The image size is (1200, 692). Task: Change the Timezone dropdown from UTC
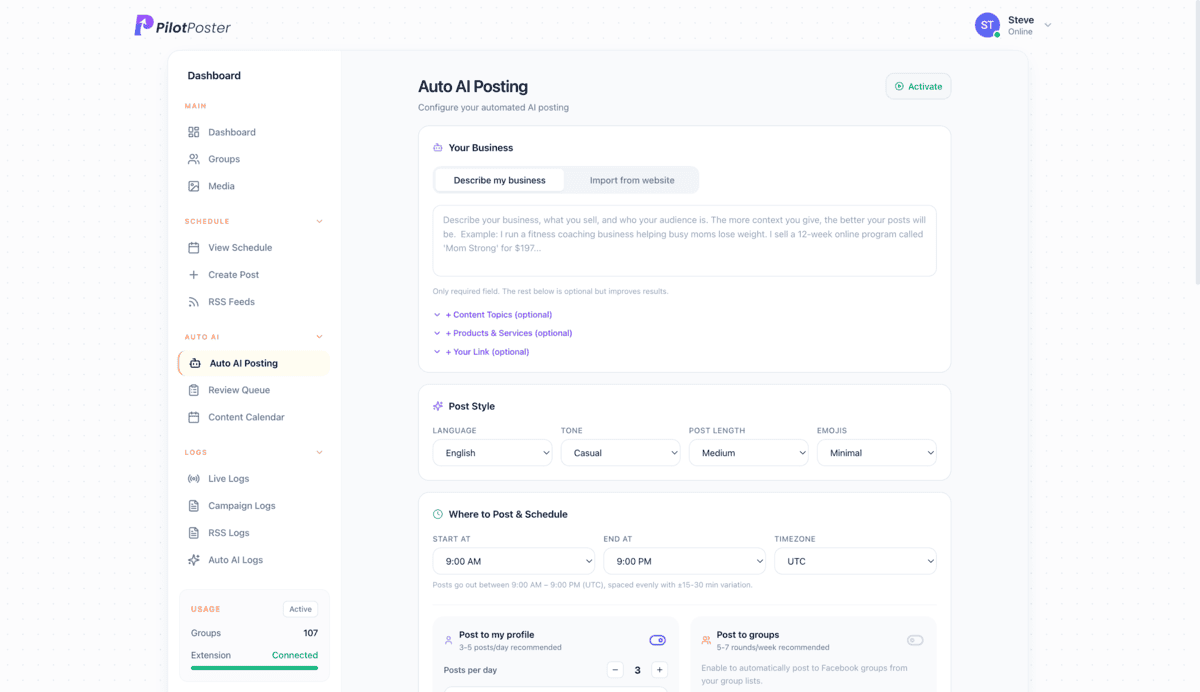coord(855,561)
